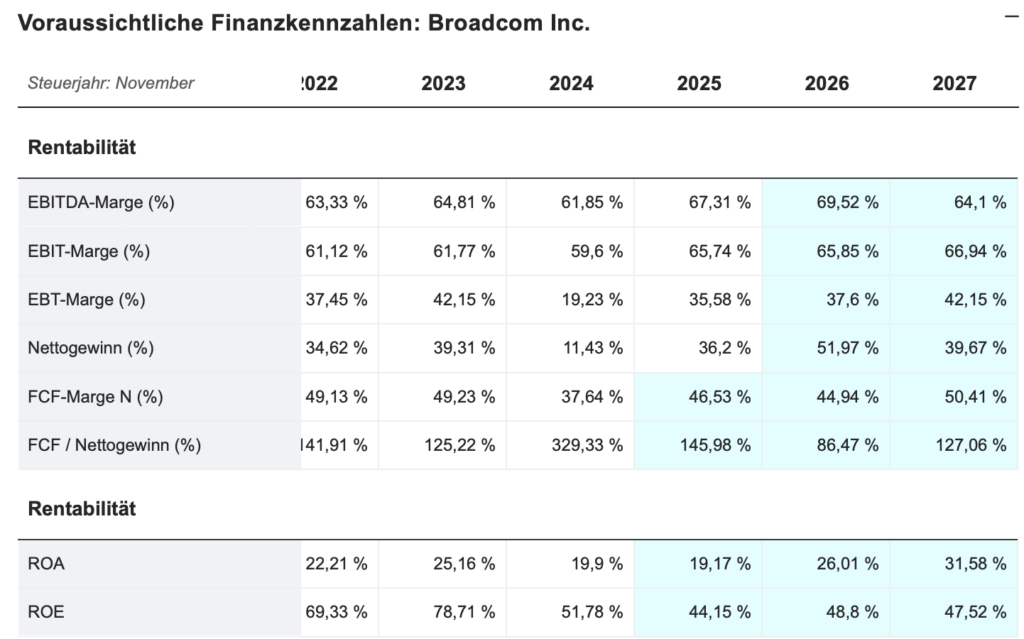This screenshot has width=1024, height=639.
Task: Click the EBITDA-Marge (%) row label
Action: 101,203
